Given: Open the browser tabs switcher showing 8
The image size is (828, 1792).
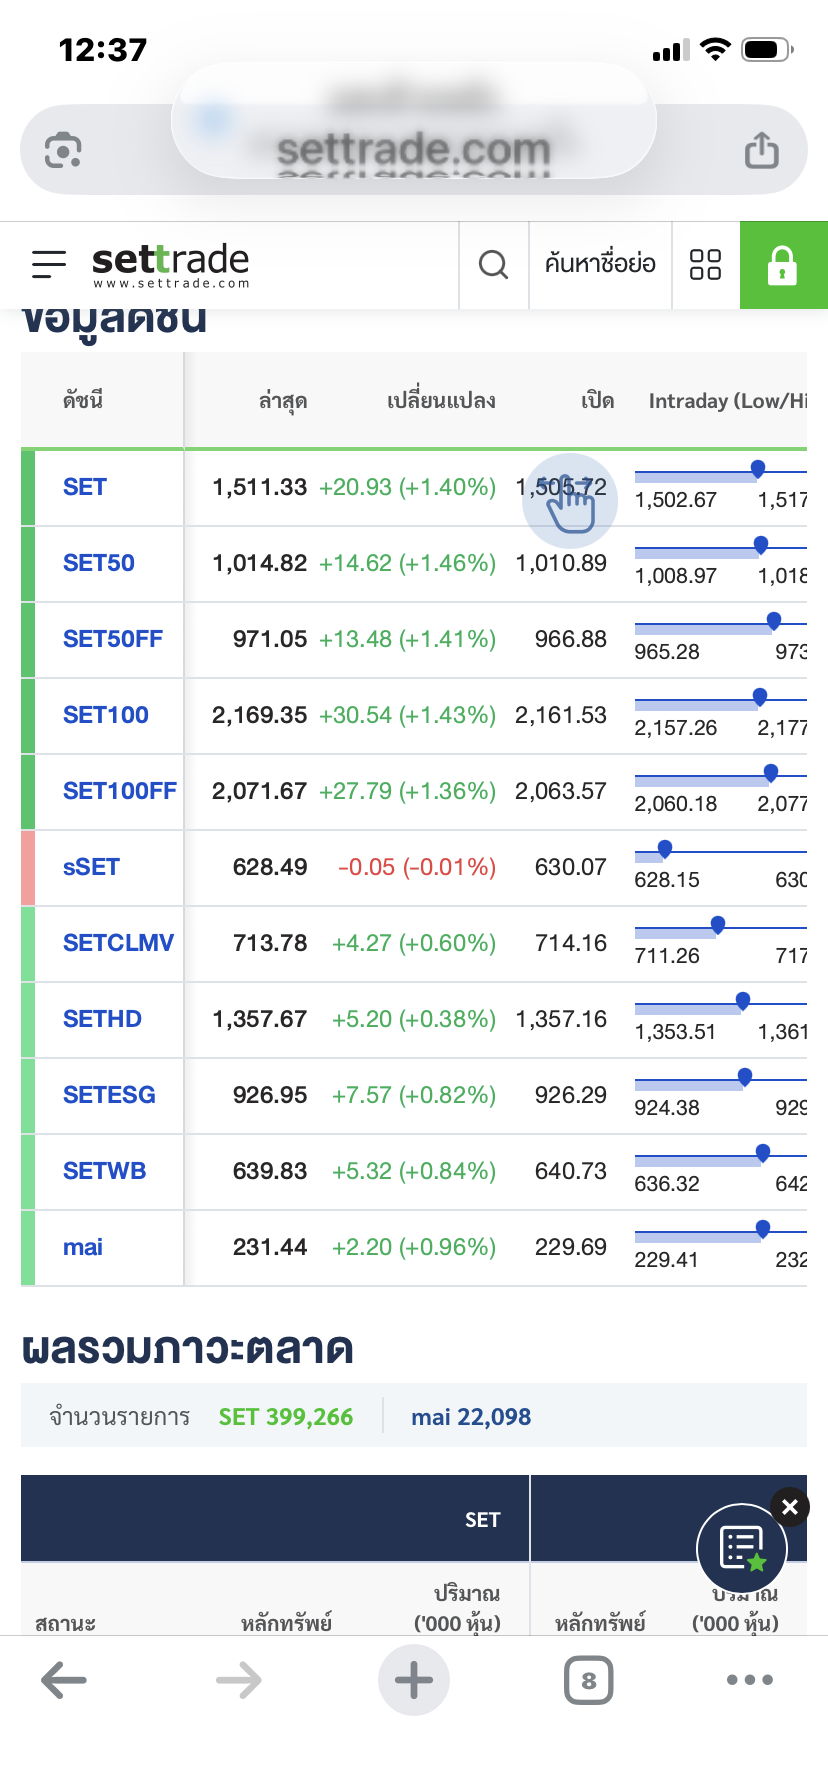Looking at the screenshot, I should [x=588, y=1680].
